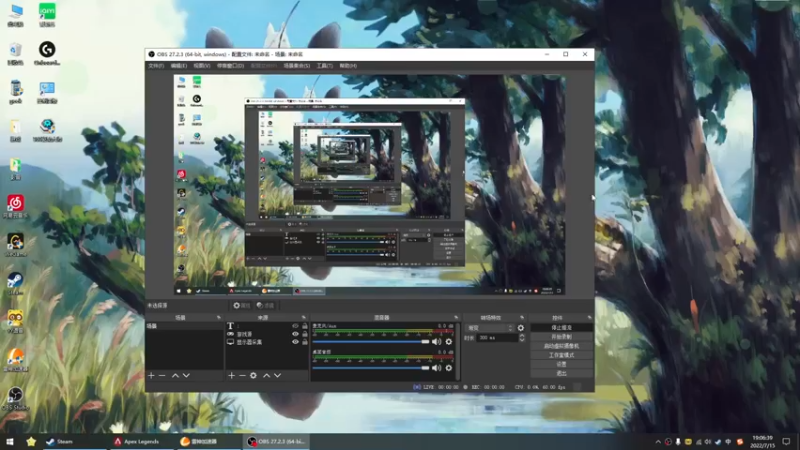
Task: Open the NetEase Cloud Music desktop icon
Action: point(15,206)
